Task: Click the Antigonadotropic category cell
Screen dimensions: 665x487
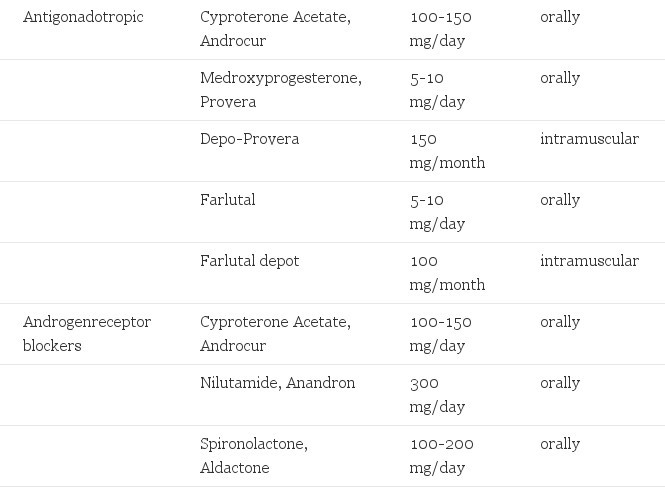Action: 83,17
